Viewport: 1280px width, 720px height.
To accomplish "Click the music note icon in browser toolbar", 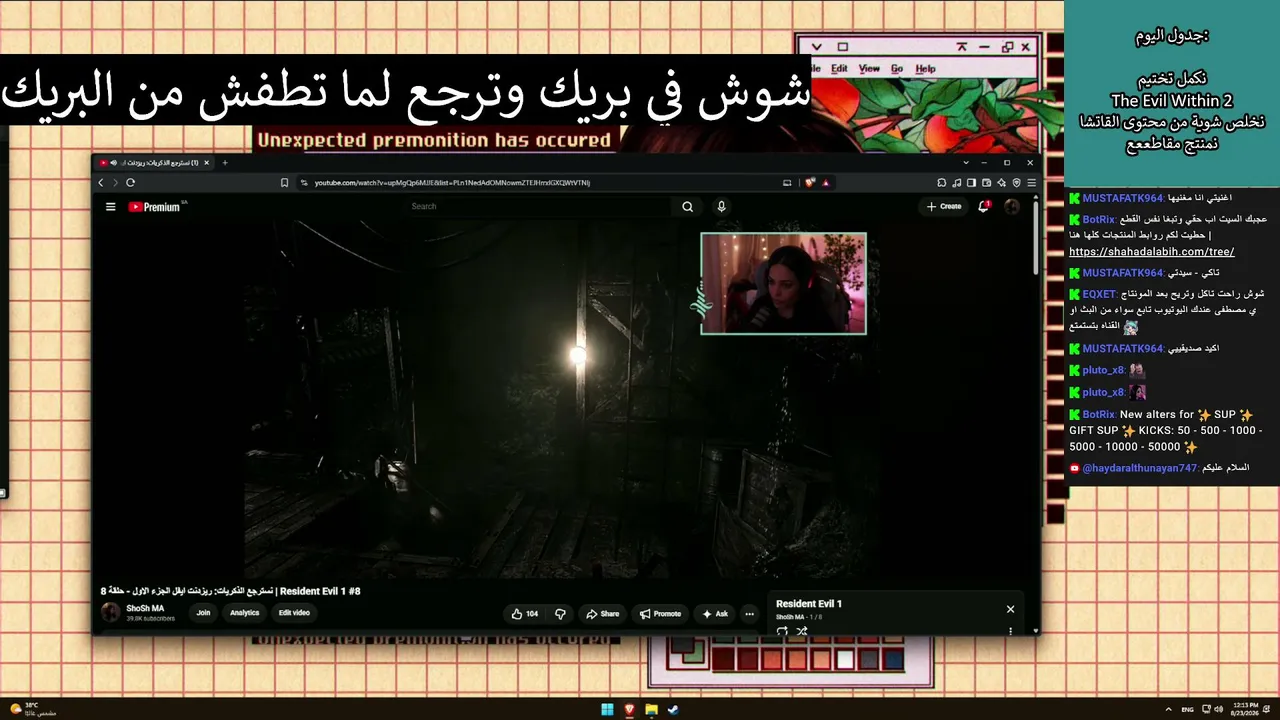I will coord(957,183).
